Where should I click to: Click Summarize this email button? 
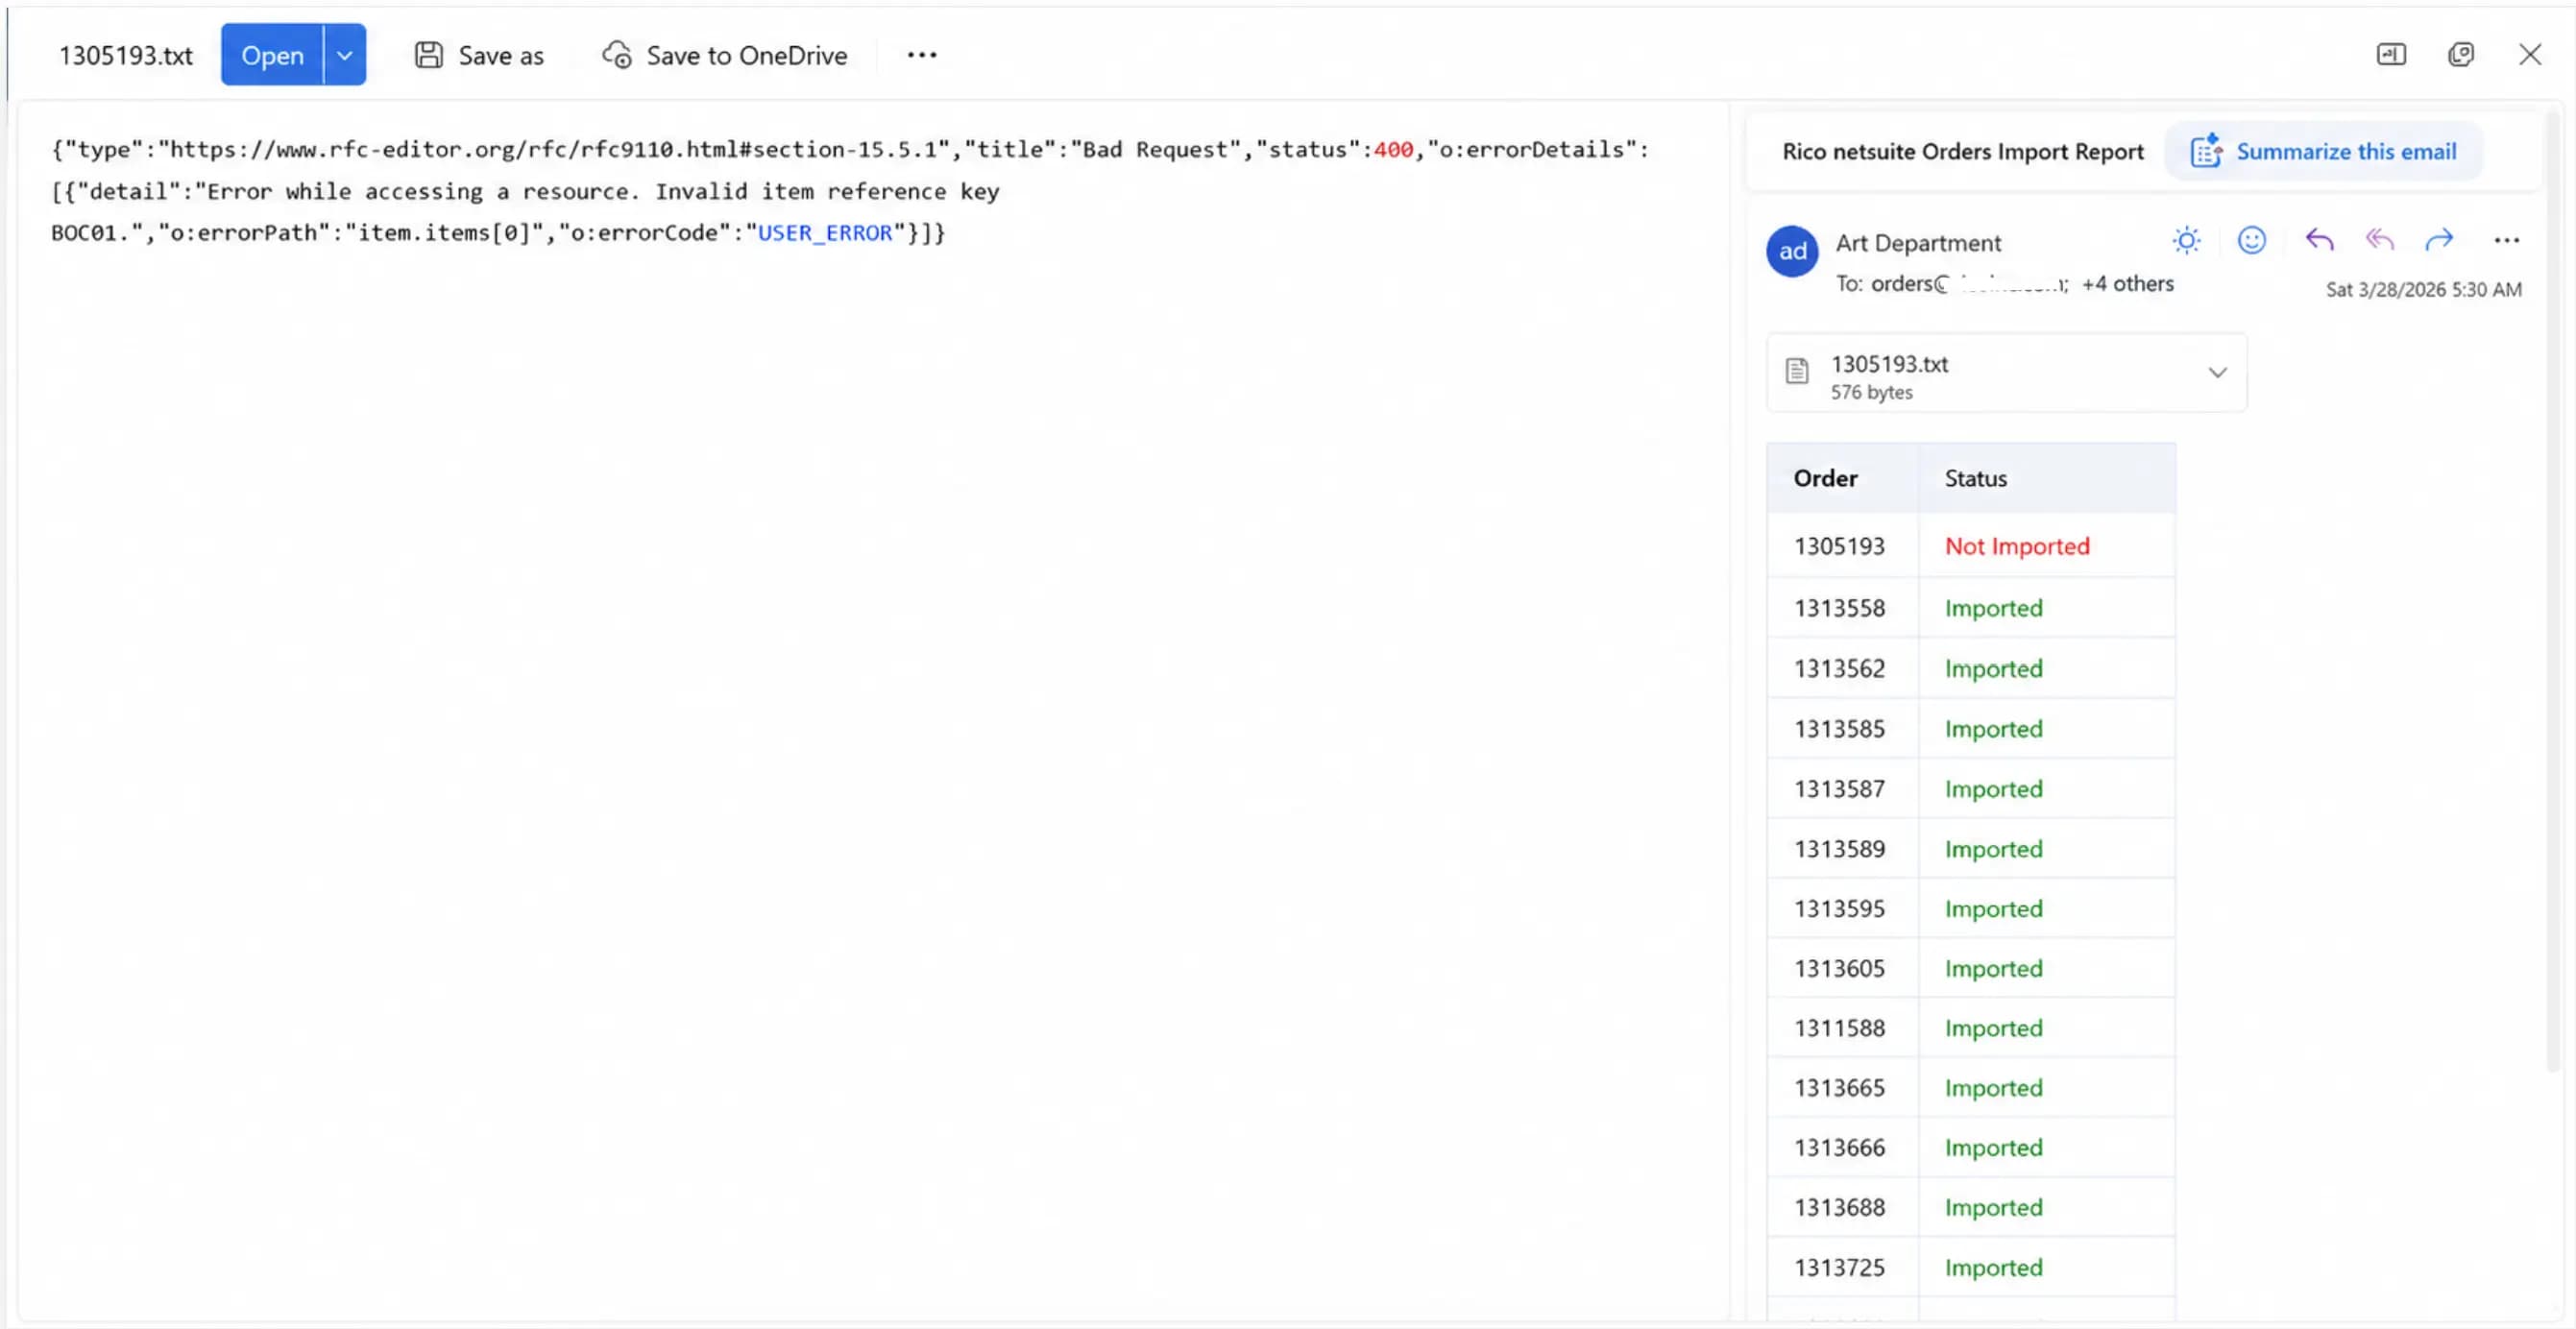click(x=2323, y=151)
